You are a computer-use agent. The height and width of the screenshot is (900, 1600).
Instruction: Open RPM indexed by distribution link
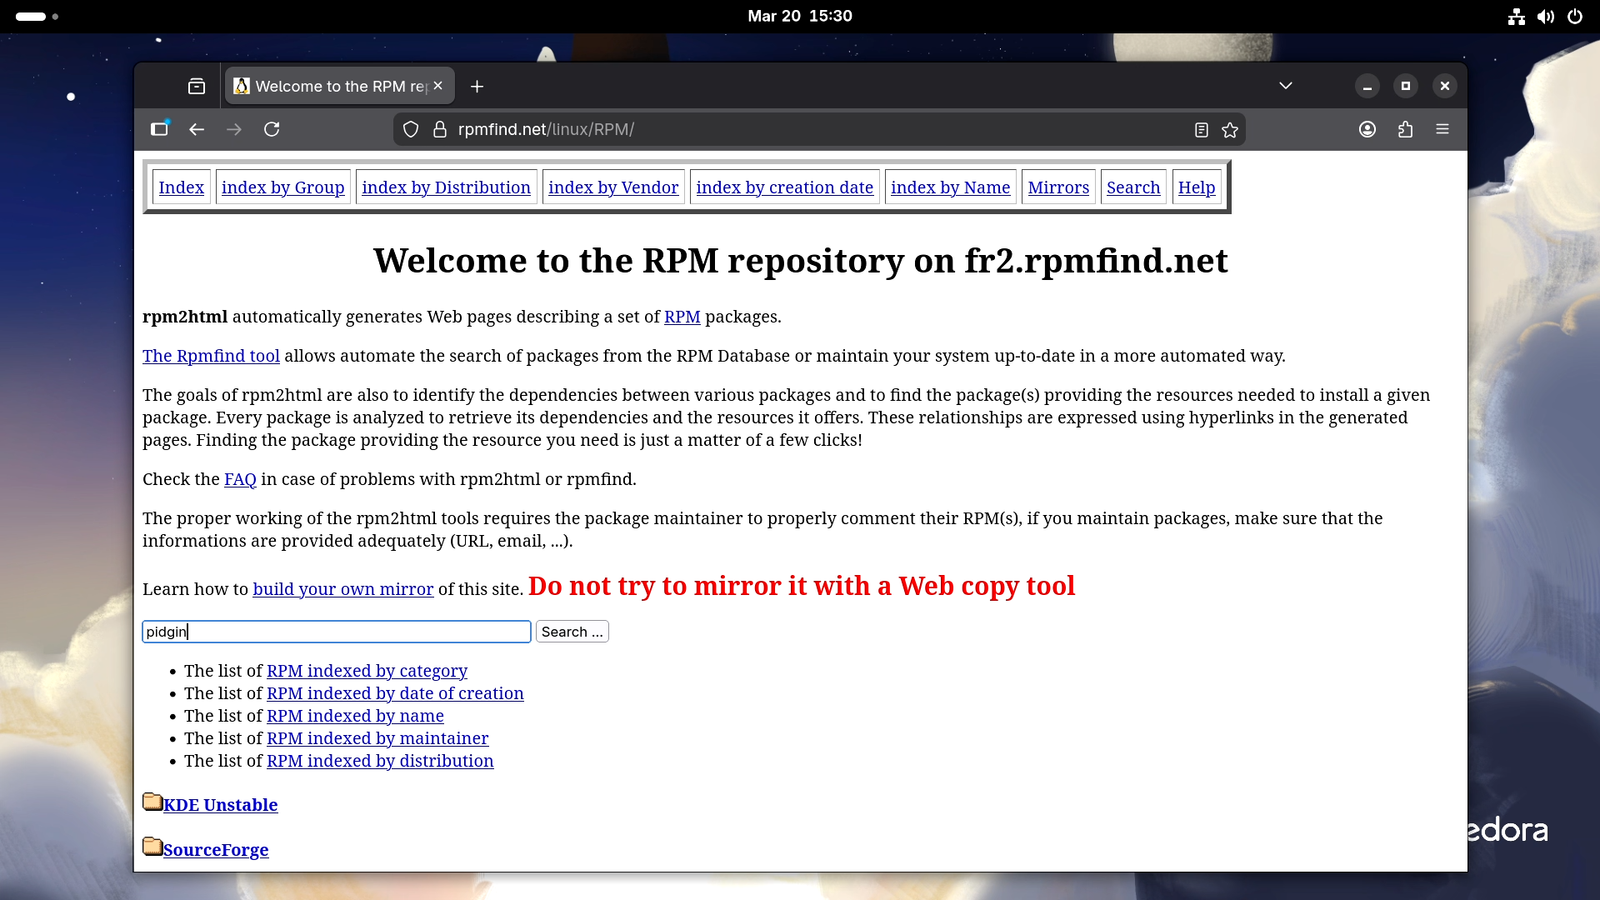380,761
